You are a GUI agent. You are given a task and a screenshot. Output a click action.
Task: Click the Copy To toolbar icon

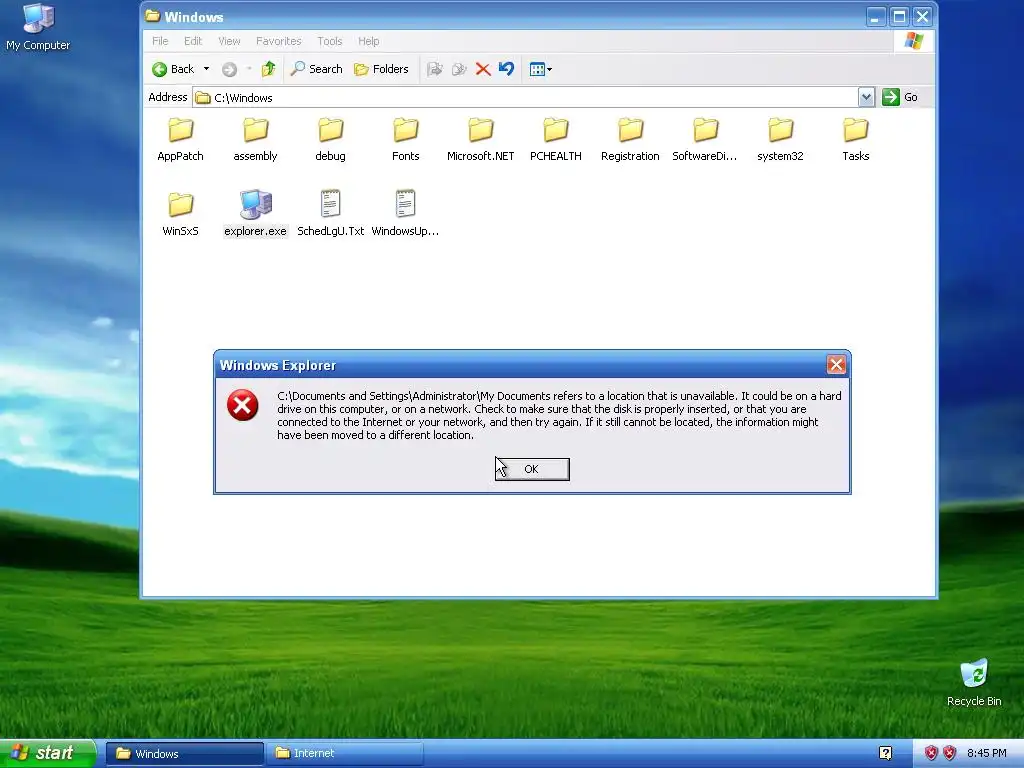click(x=459, y=69)
